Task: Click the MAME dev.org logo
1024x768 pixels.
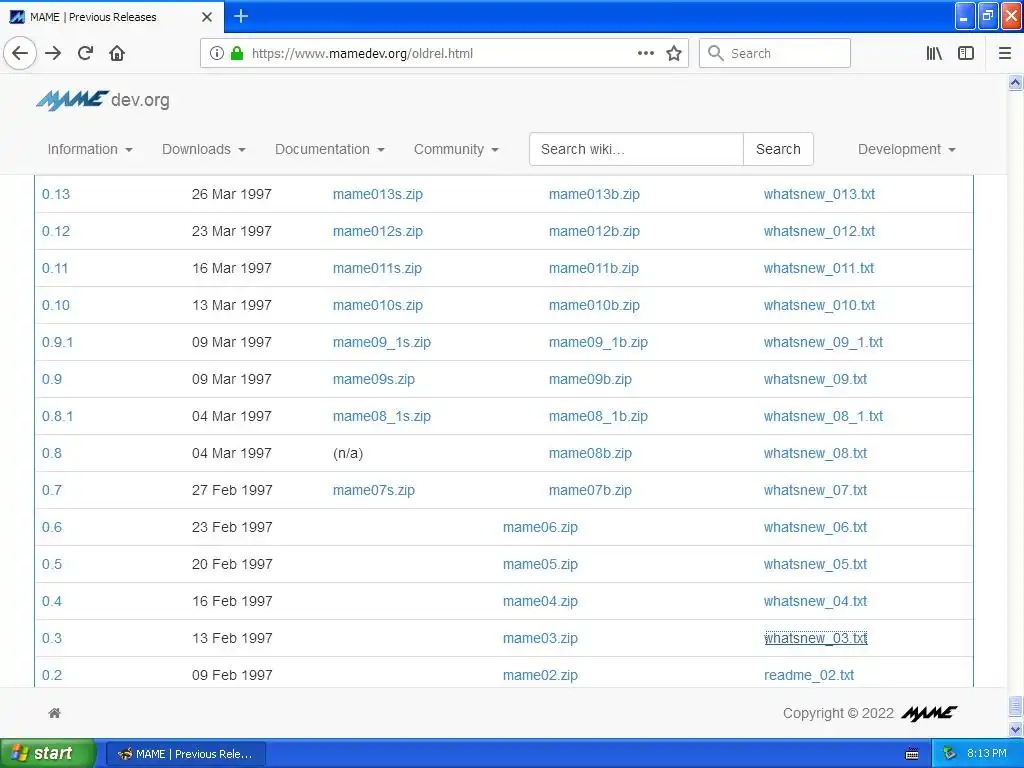Action: pos(103,100)
